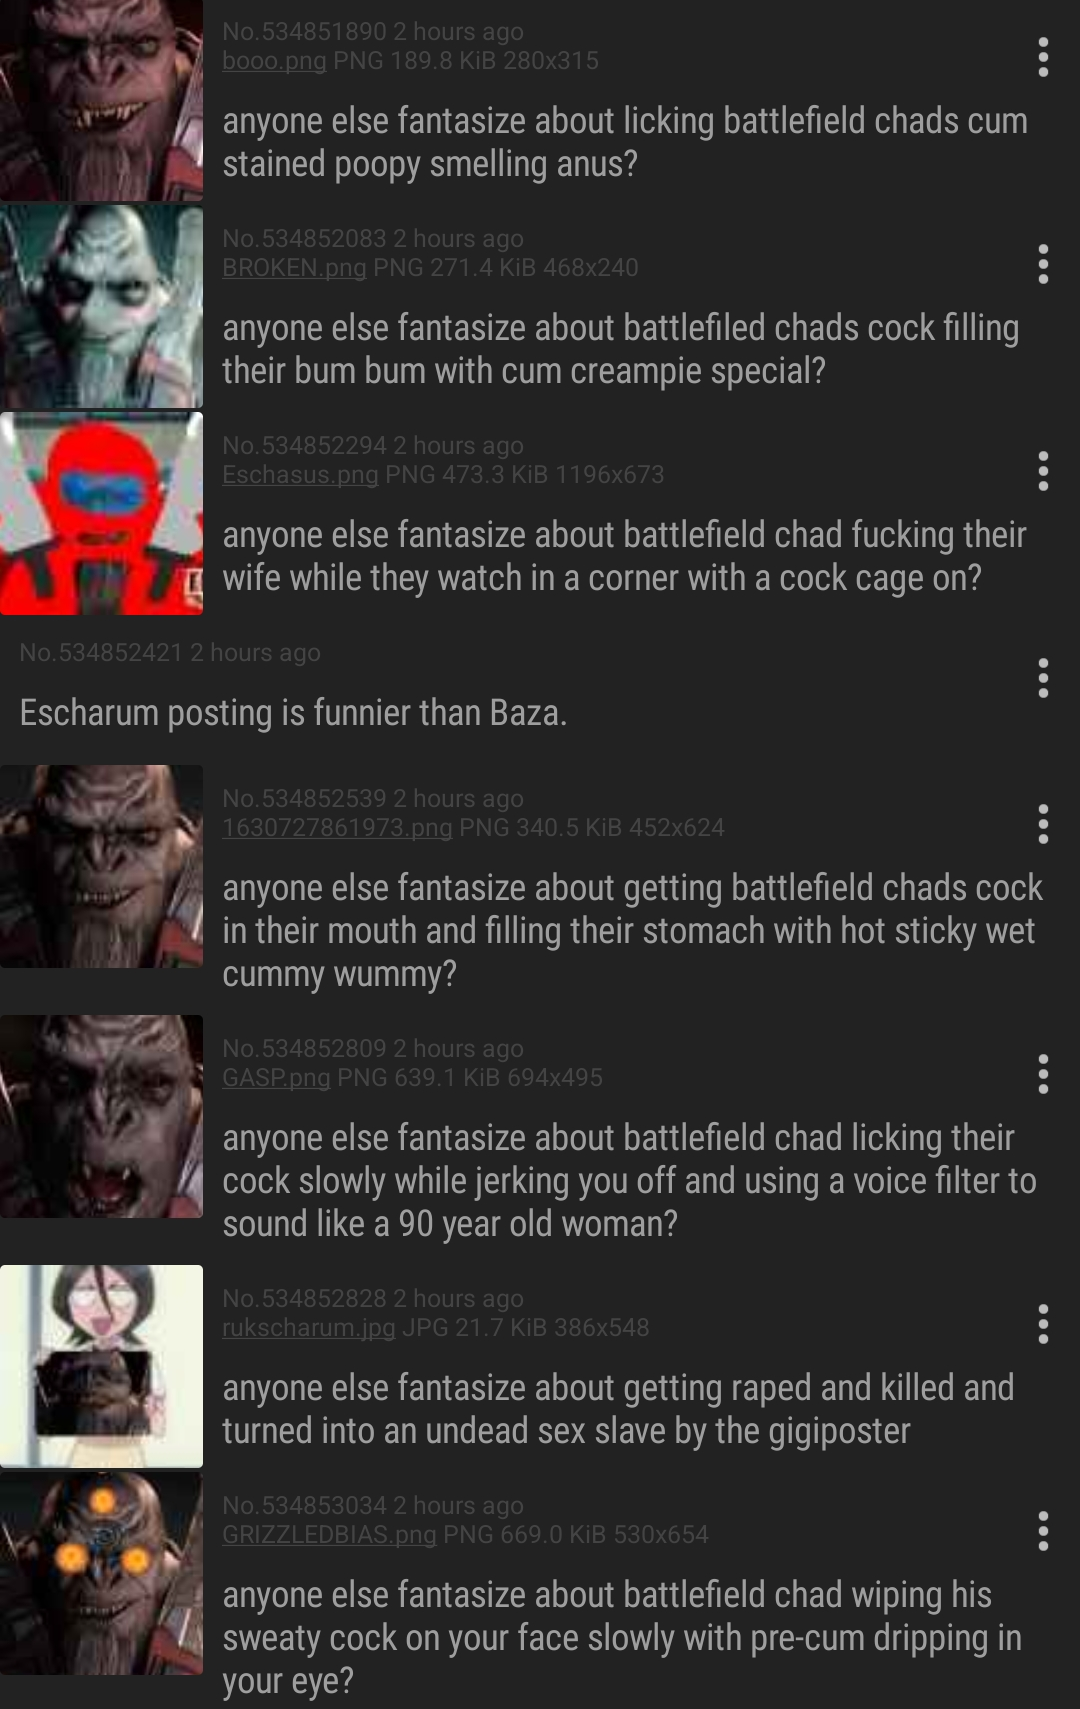
Task: Open options menu for post No.534852083
Action: (1043, 265)
